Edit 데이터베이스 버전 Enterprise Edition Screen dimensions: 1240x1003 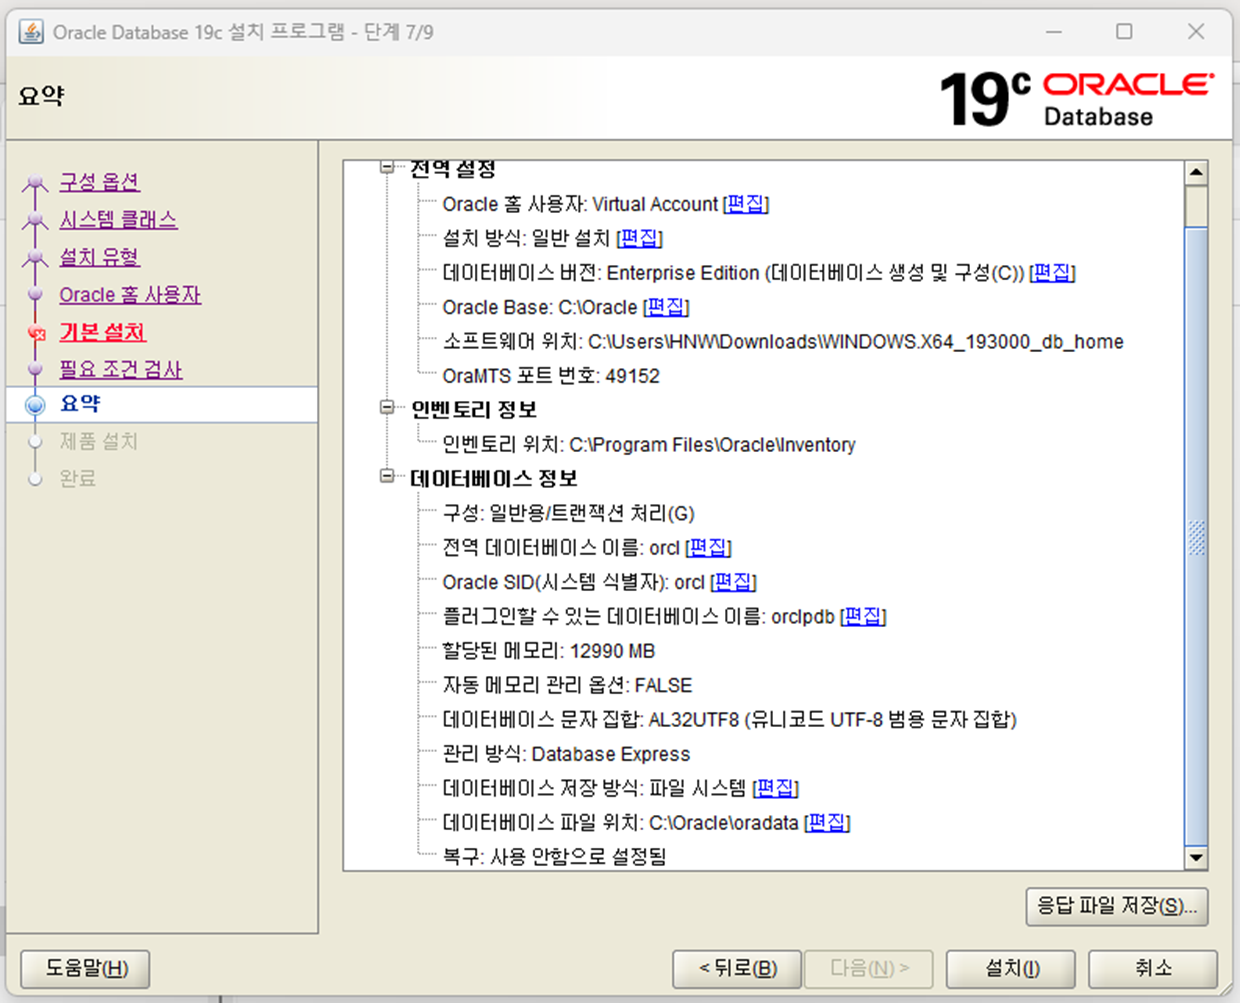click(1052, 273)
